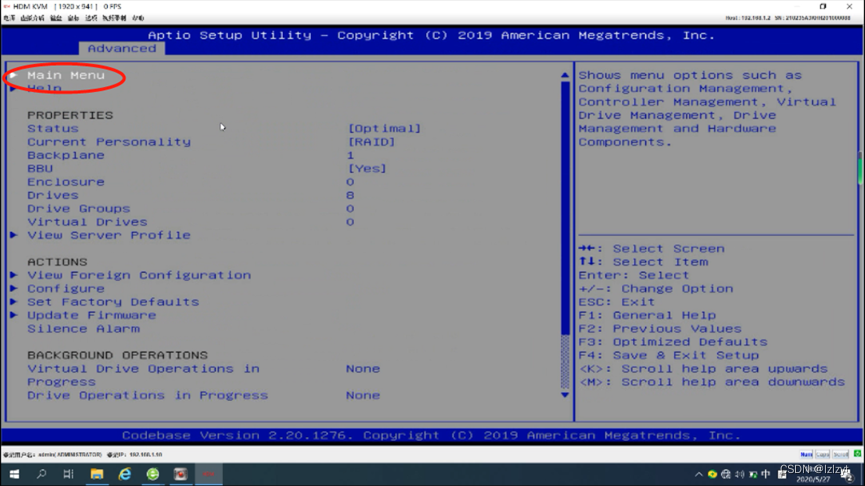Toggle the Scroll lock indicator
The height and width of the screenshot is (486, 865).
click(x=841, y=455)
